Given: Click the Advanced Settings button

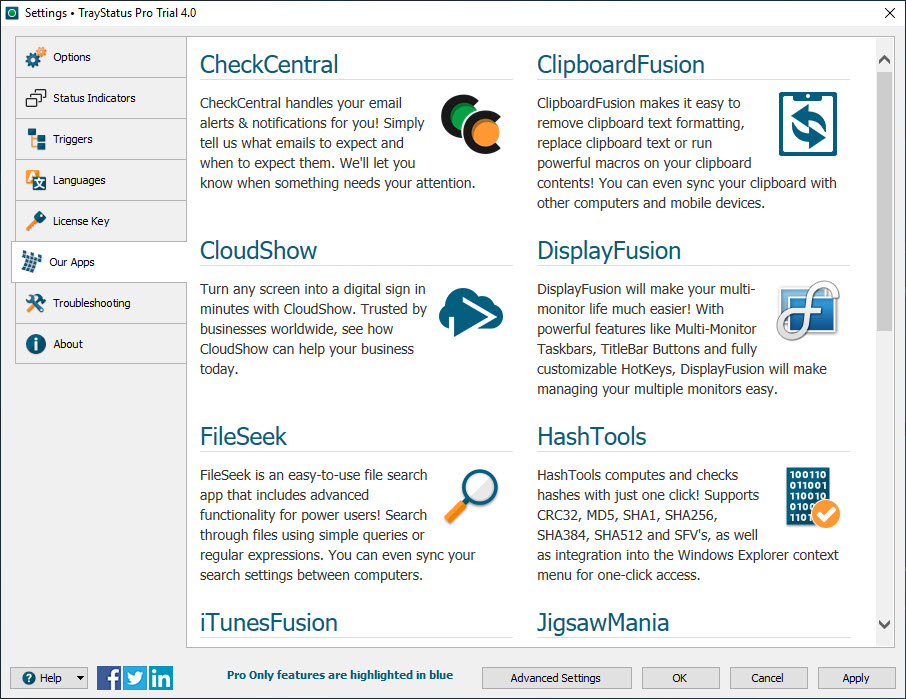Looking at the screenshot, I should (x=556, y=678).
